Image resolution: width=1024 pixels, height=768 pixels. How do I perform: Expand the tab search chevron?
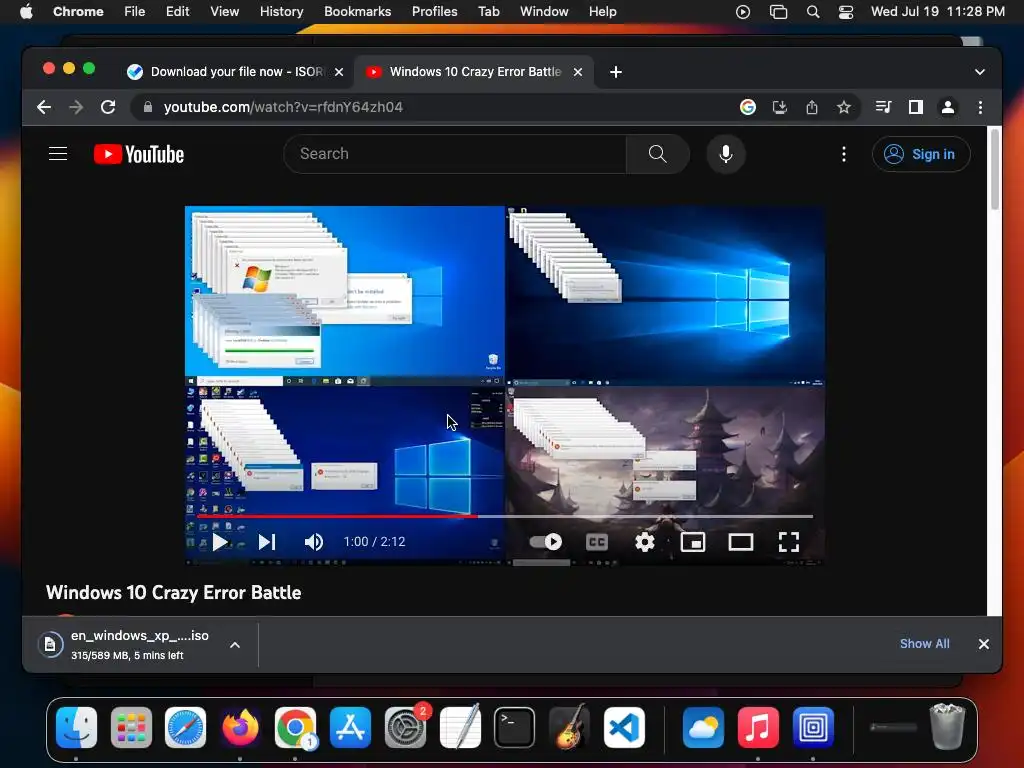(x=980, y=72)
